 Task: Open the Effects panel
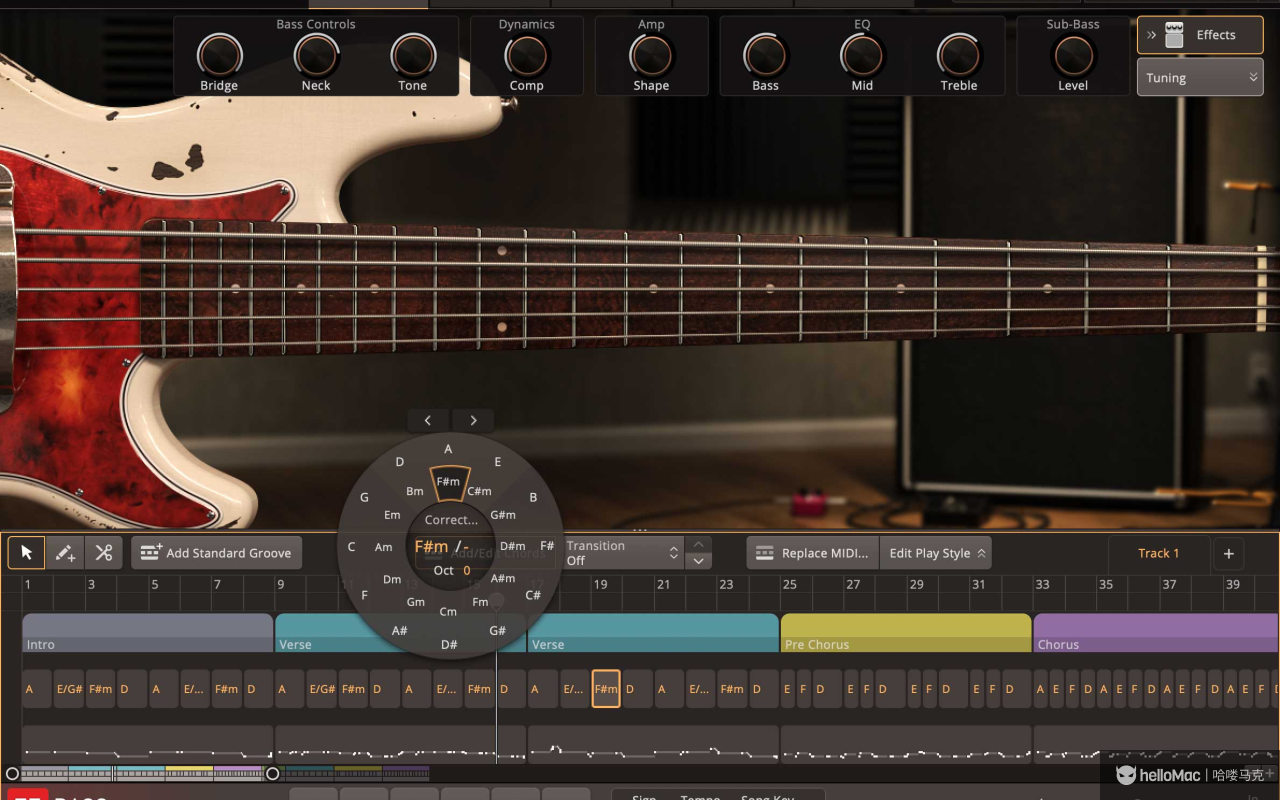click(x=1200, y=35)
